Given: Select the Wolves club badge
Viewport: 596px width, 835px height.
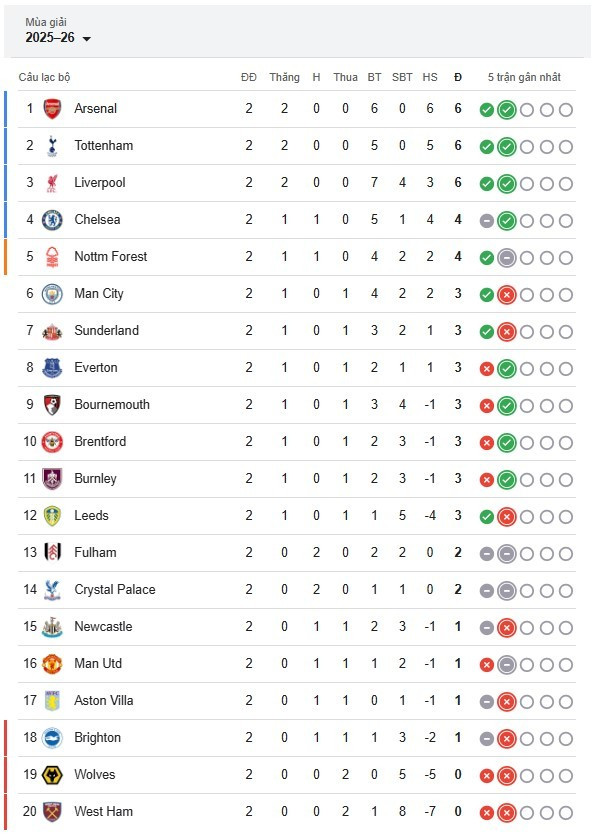Looking at the screenshot, I should click(x=52, y=775).
